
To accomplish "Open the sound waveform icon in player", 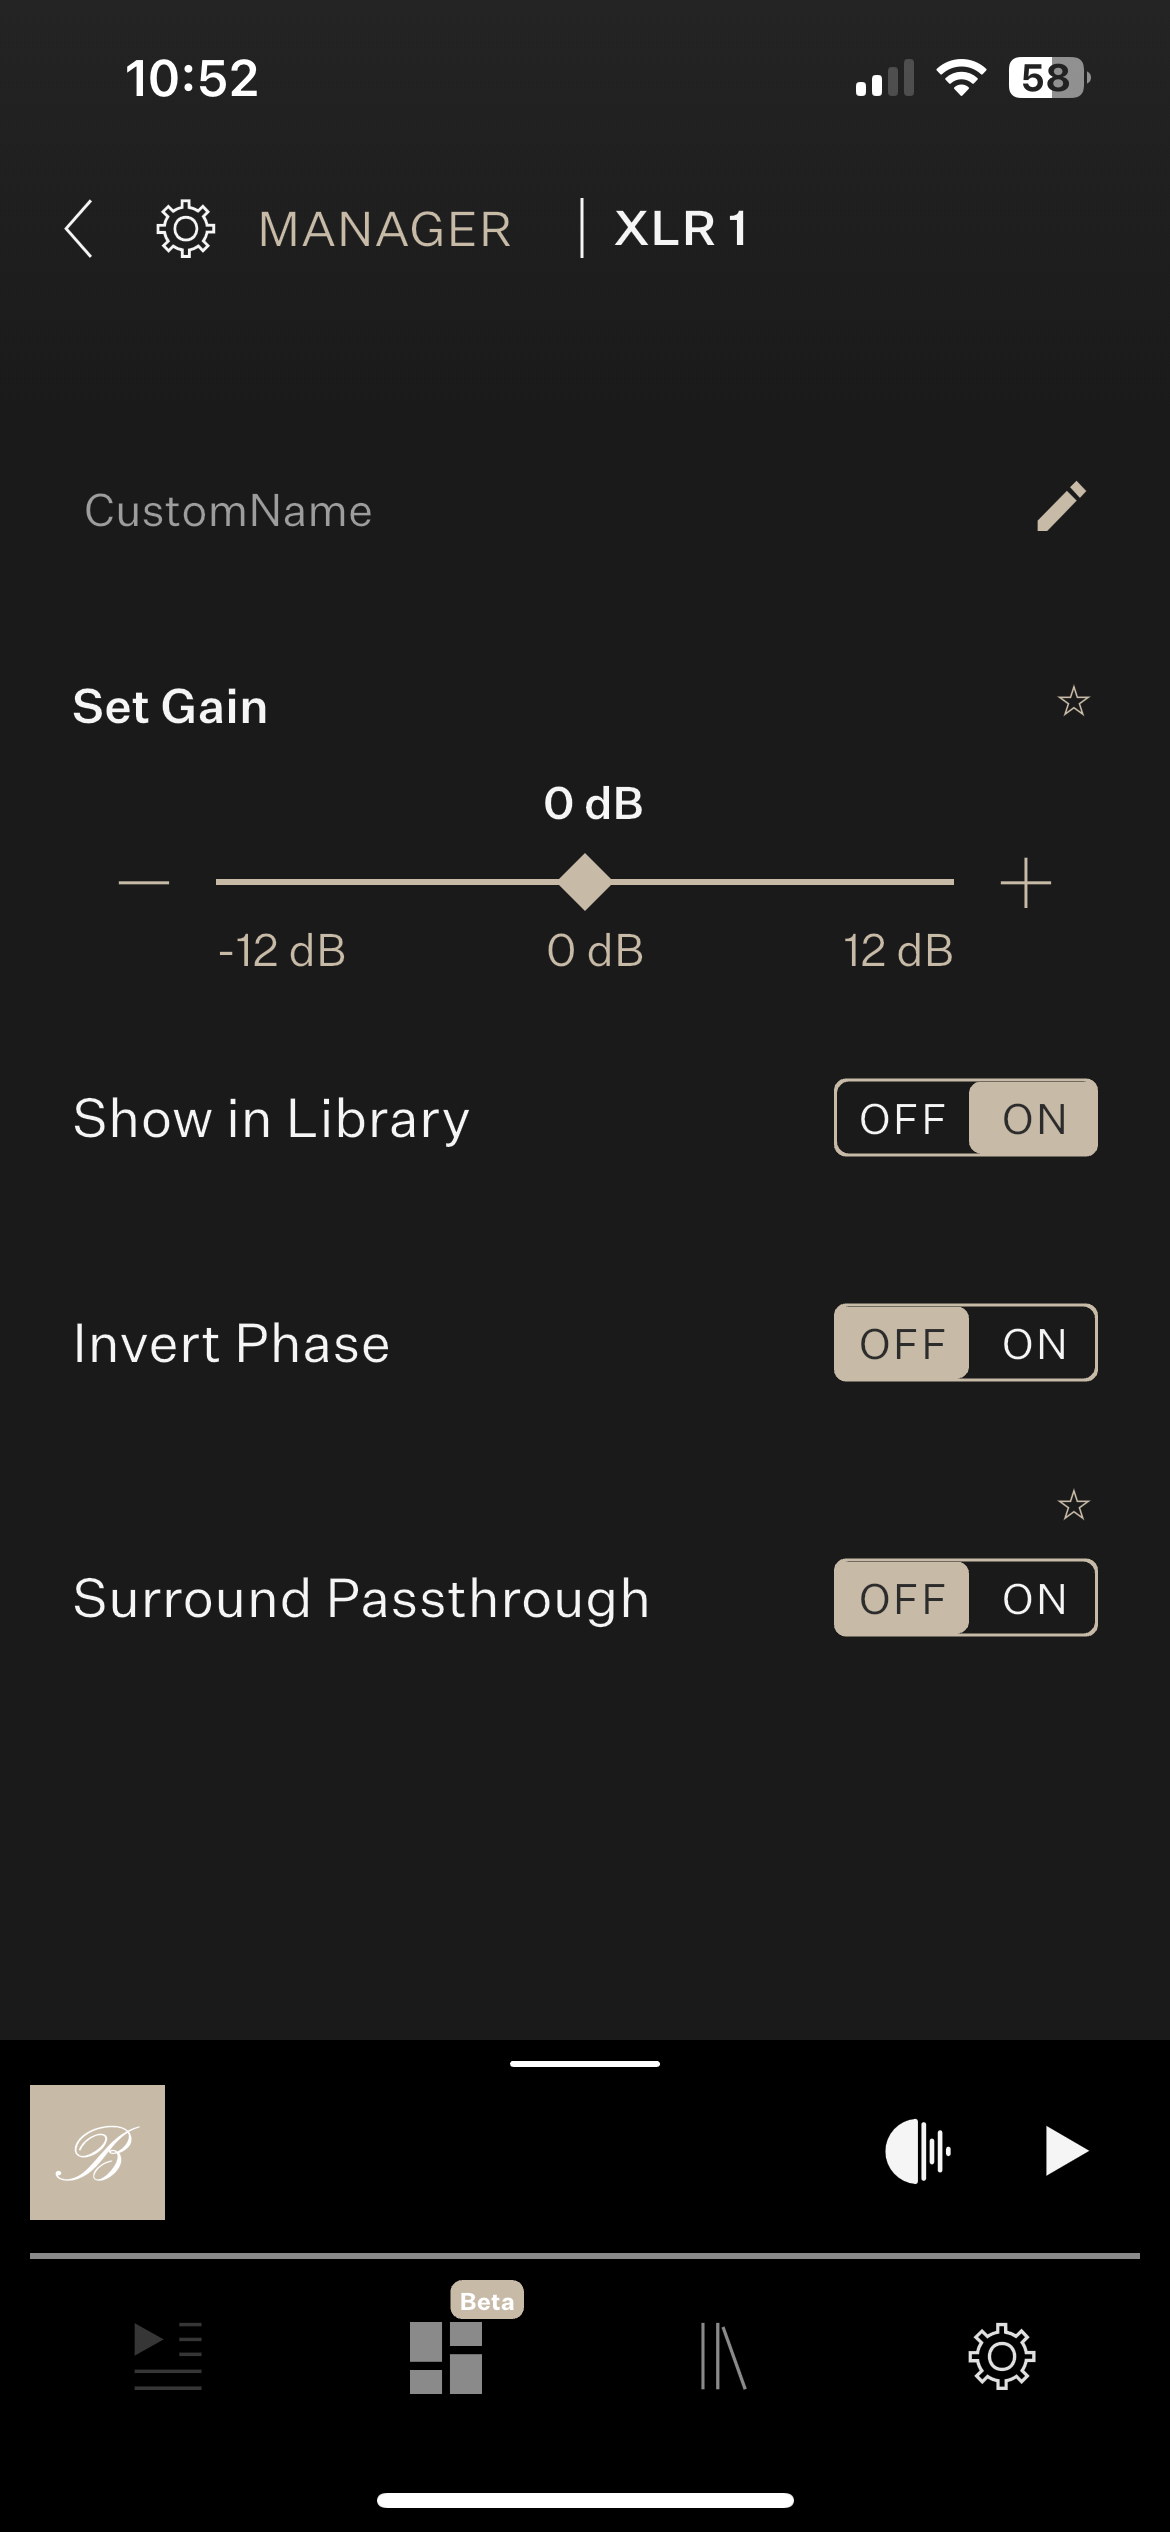I will coord(918,2151).
